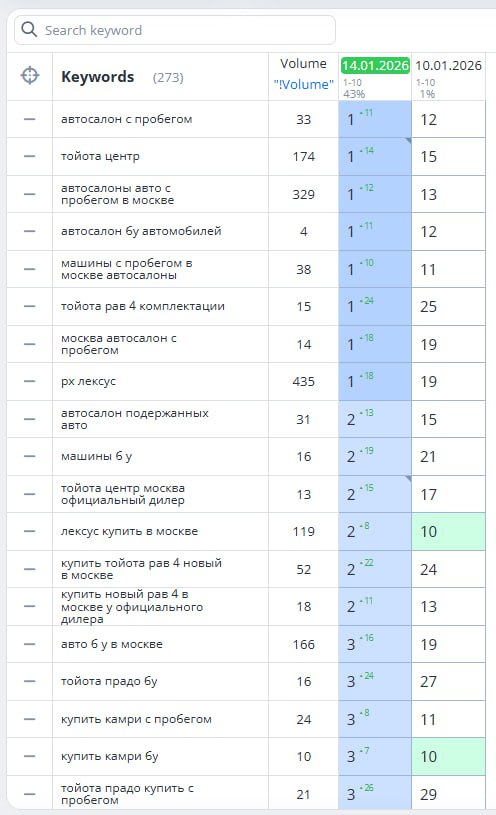Click position 1 cell for тойота рав 4 комплектации
This screenshot has width=496, height=815.
click(375, 306)
